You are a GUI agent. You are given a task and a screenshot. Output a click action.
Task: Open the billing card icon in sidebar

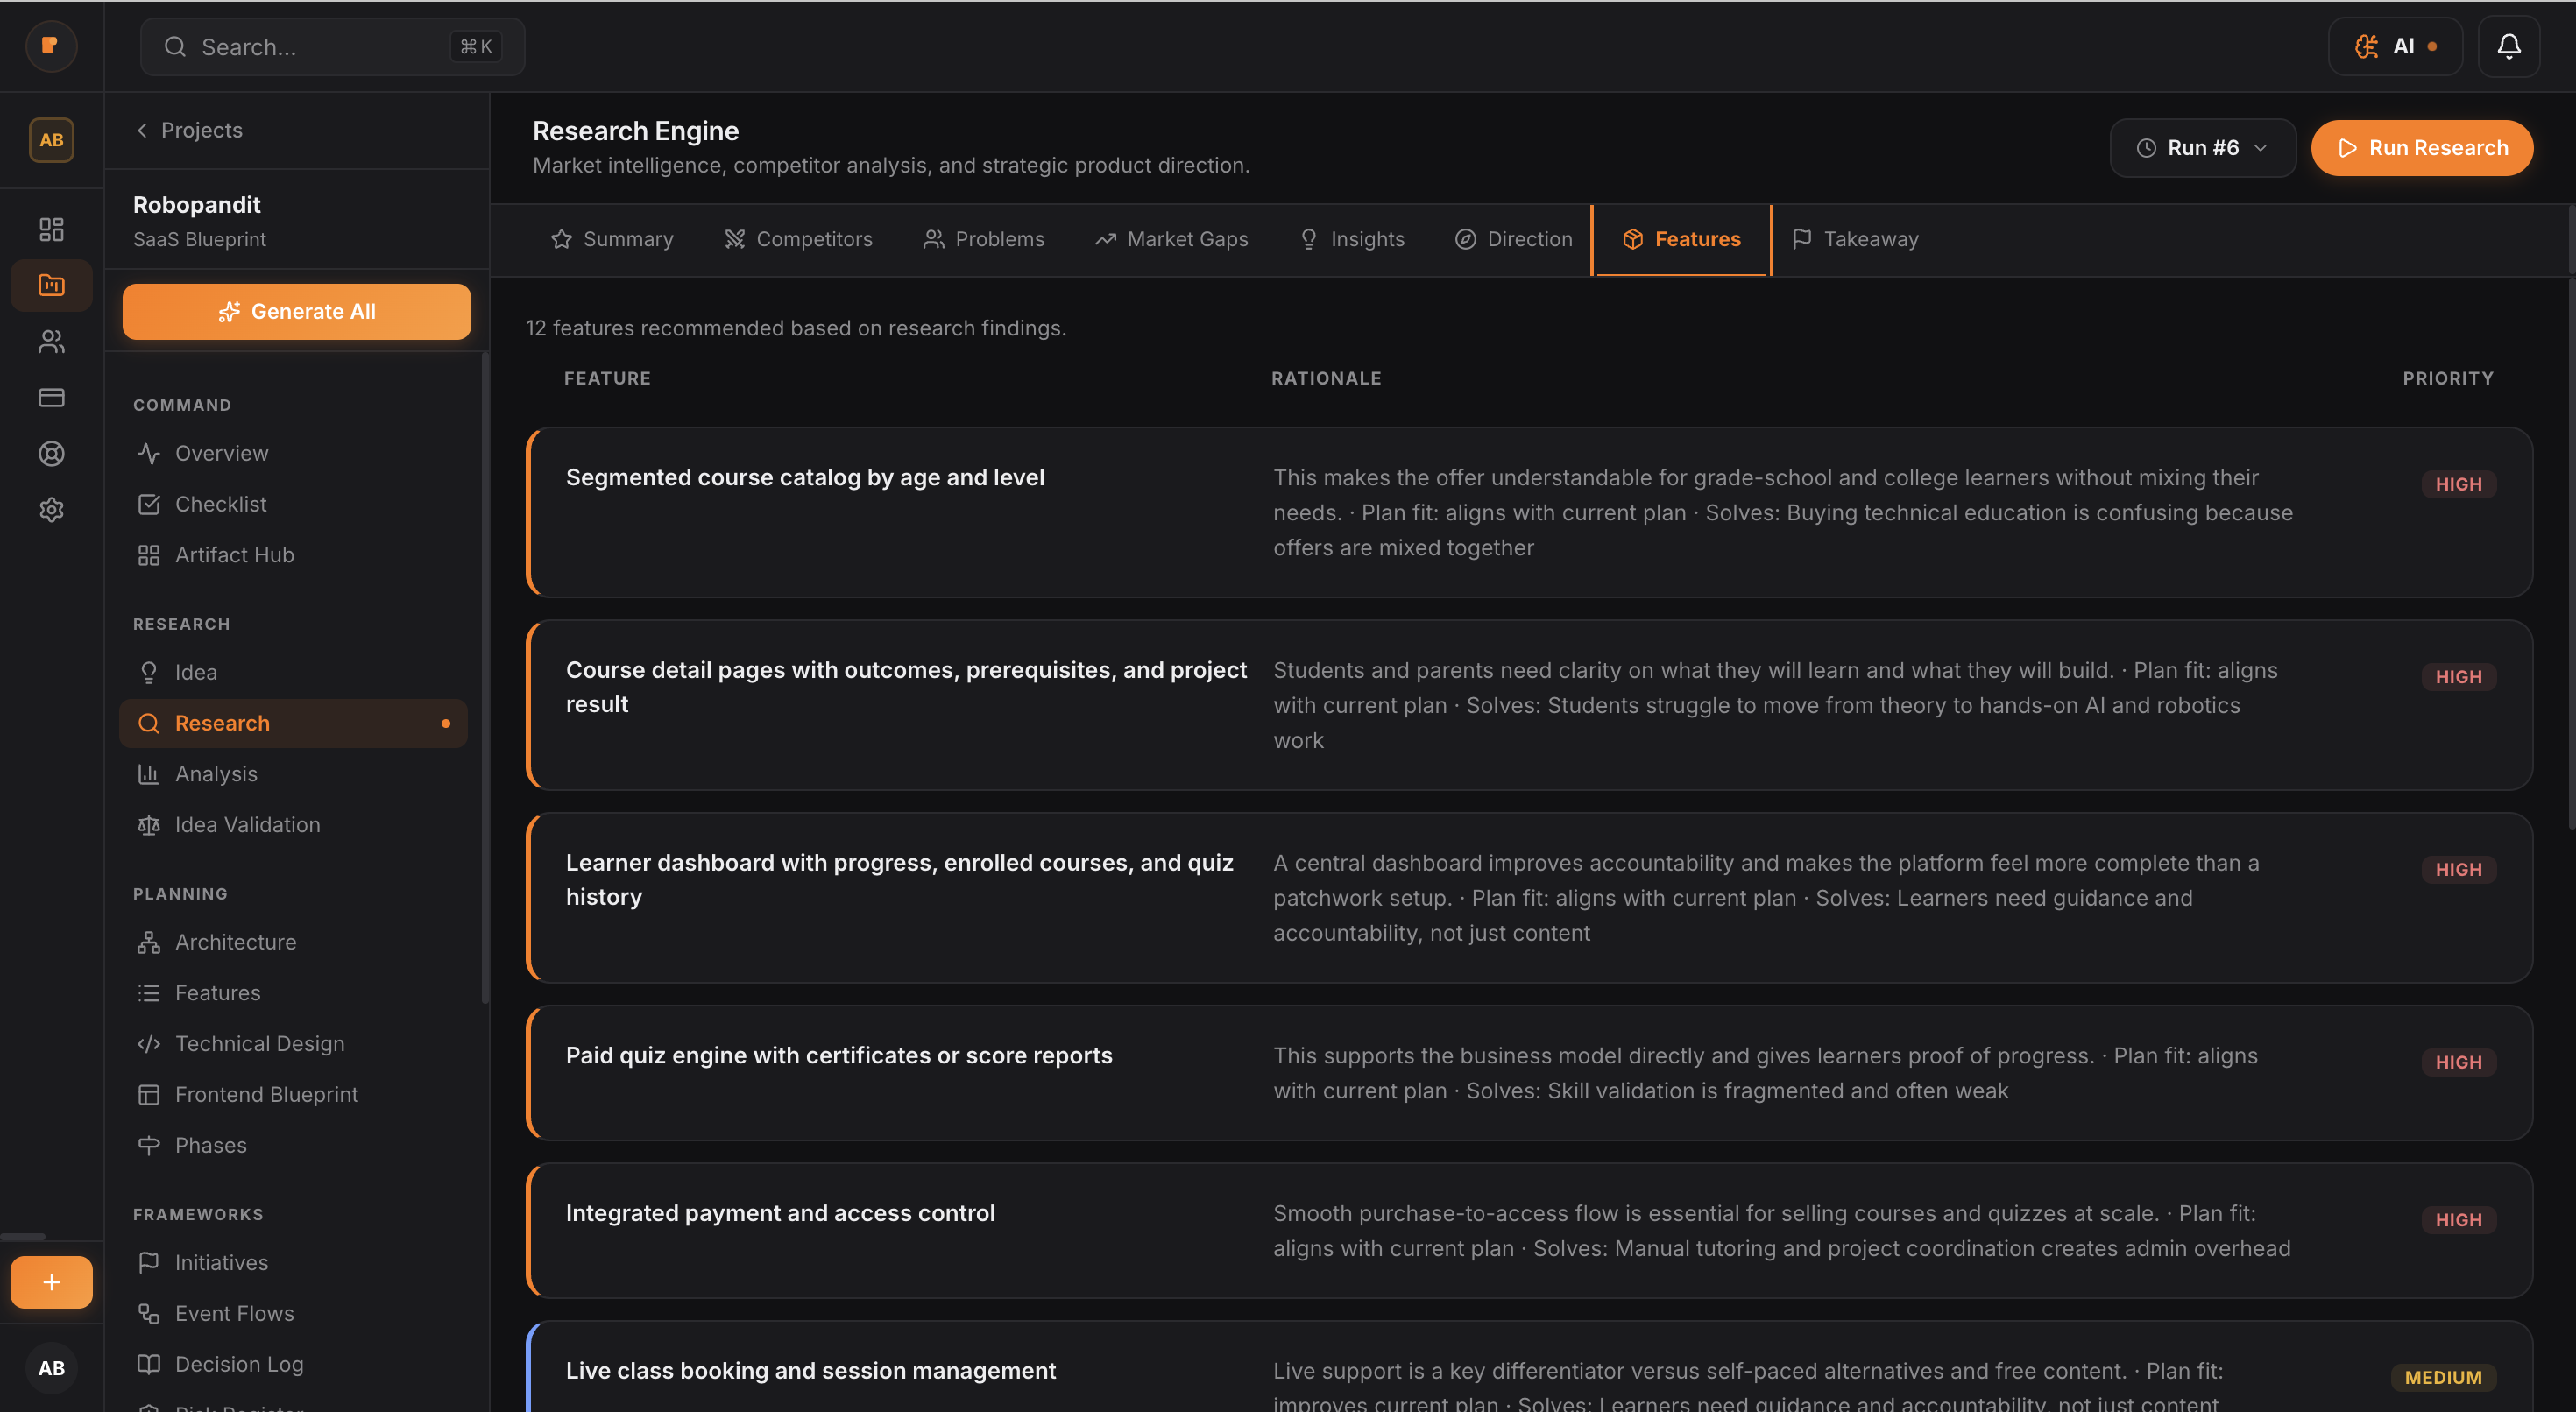click(51, 397)
